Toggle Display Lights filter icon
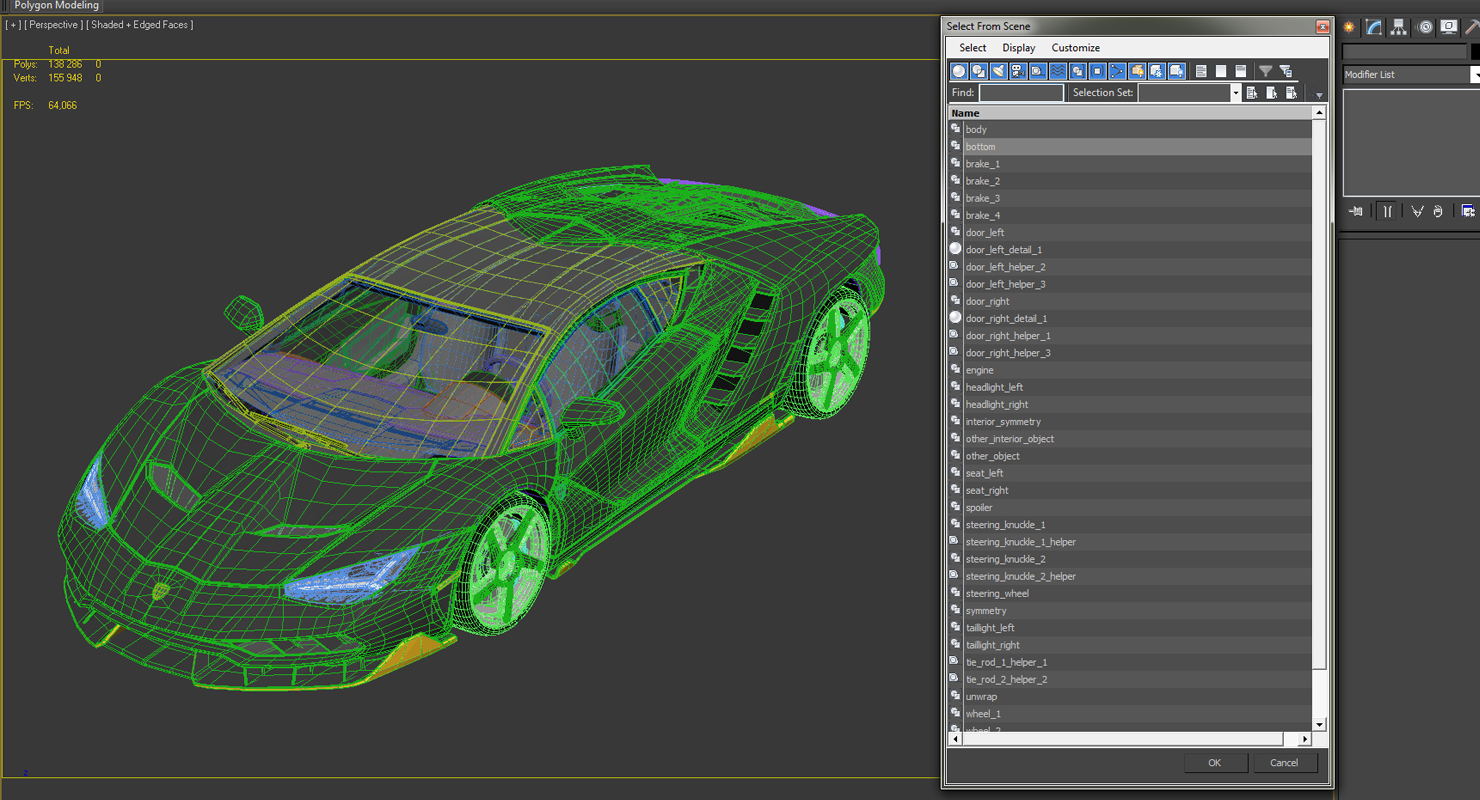Screen dimensions: 1480x800 point(998,71)
